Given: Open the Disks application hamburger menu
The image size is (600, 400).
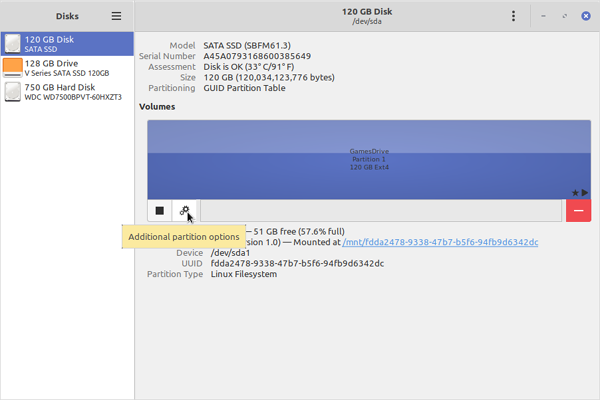Looking at the screenshot, I should tap(116, 16).
